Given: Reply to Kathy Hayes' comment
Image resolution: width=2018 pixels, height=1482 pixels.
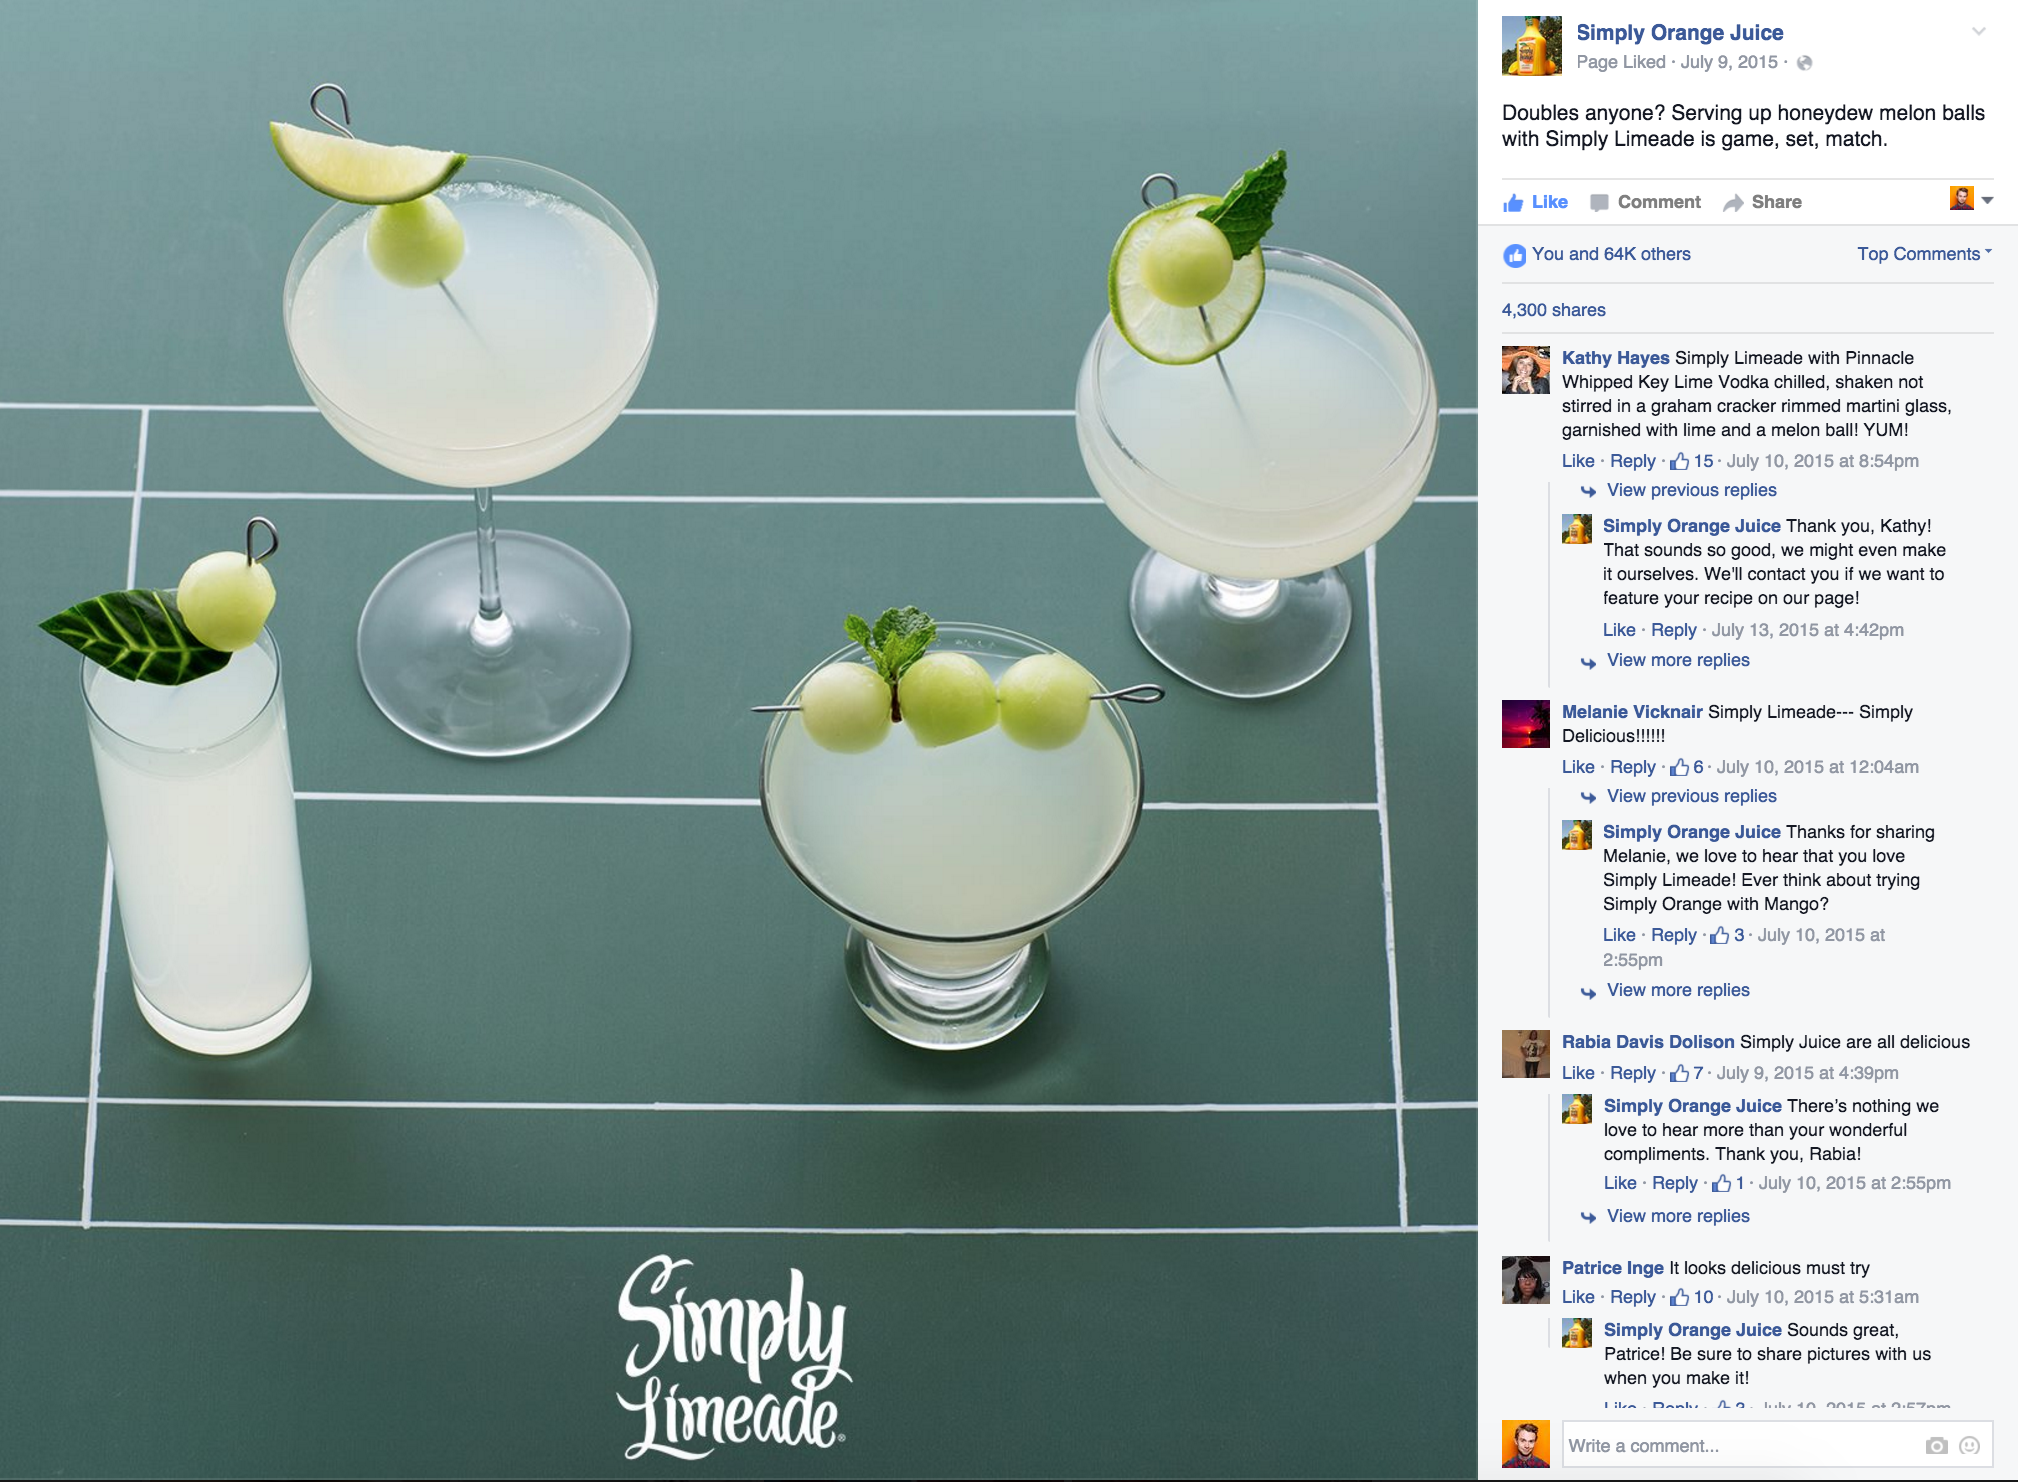Looking at the screenshot, I should pyautogui.click(x=1633, y=461).
